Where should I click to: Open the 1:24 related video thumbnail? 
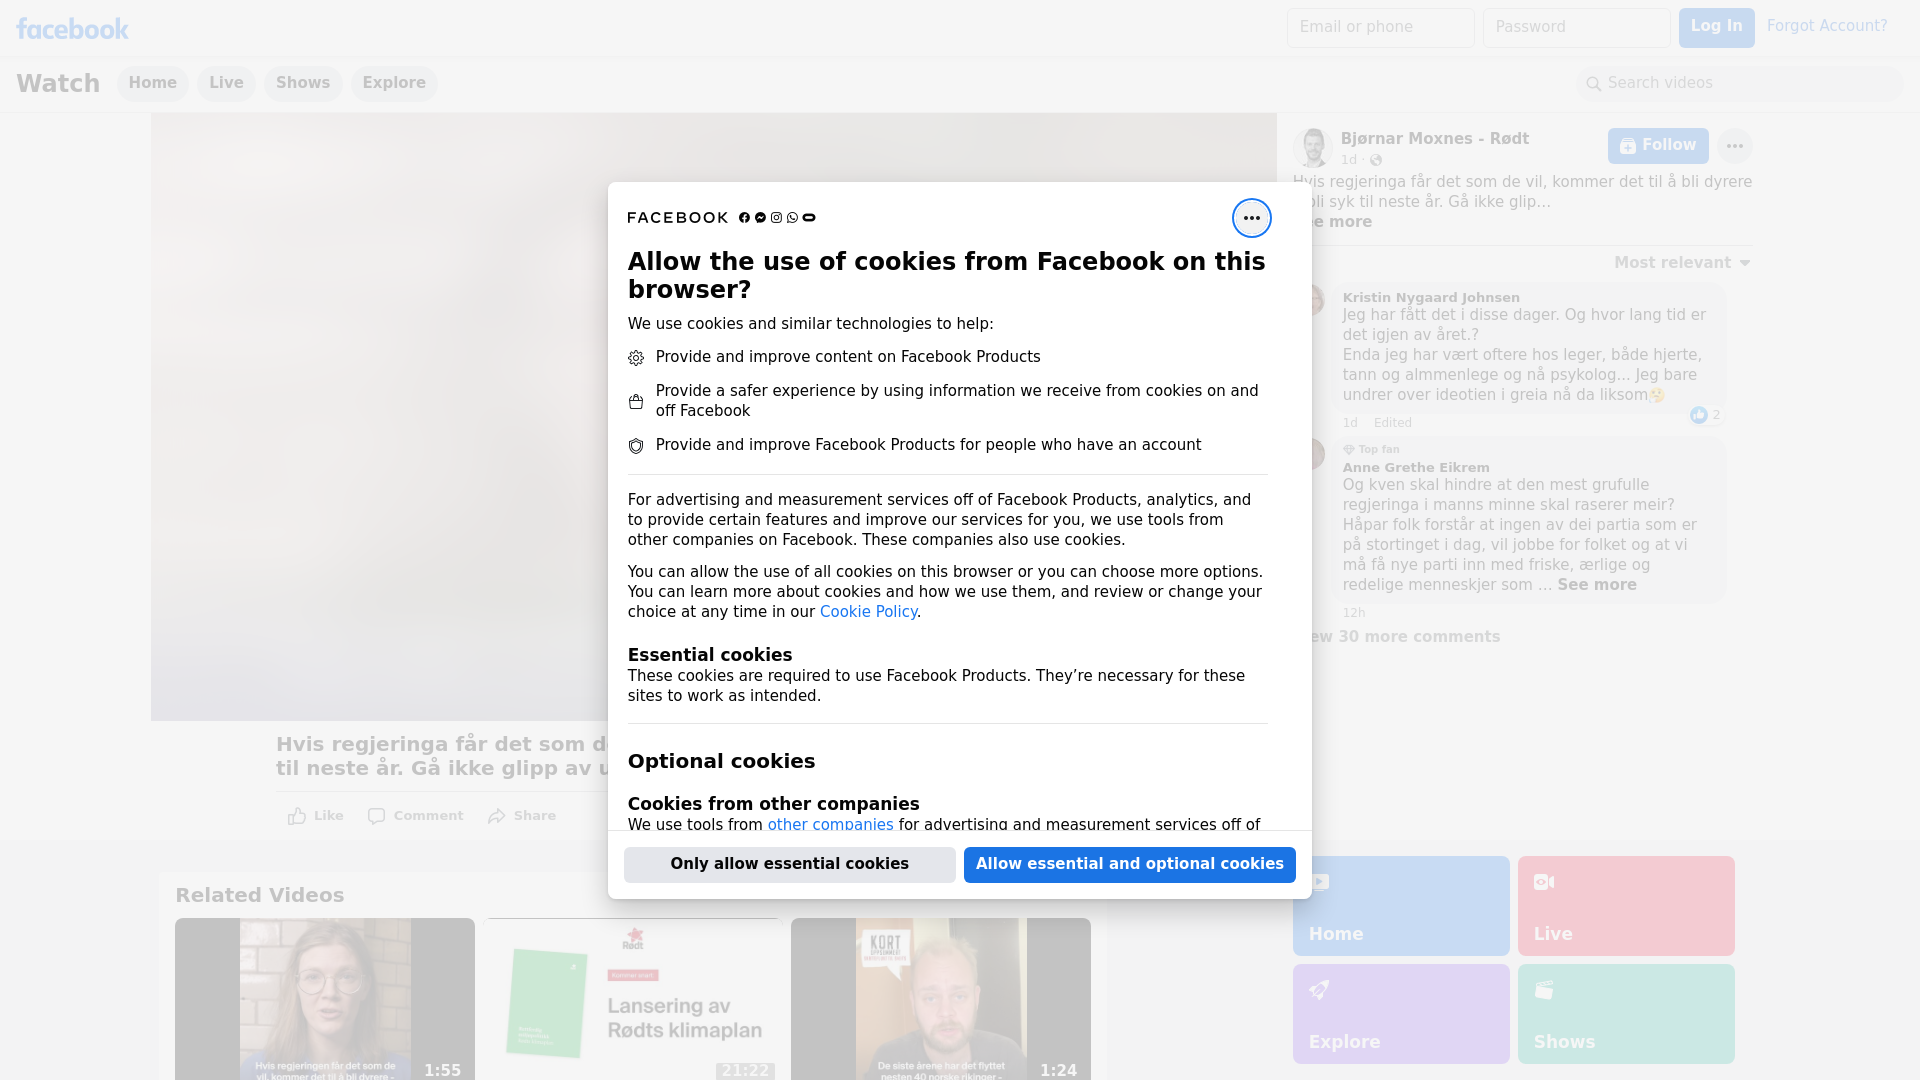tap(941, 999)
